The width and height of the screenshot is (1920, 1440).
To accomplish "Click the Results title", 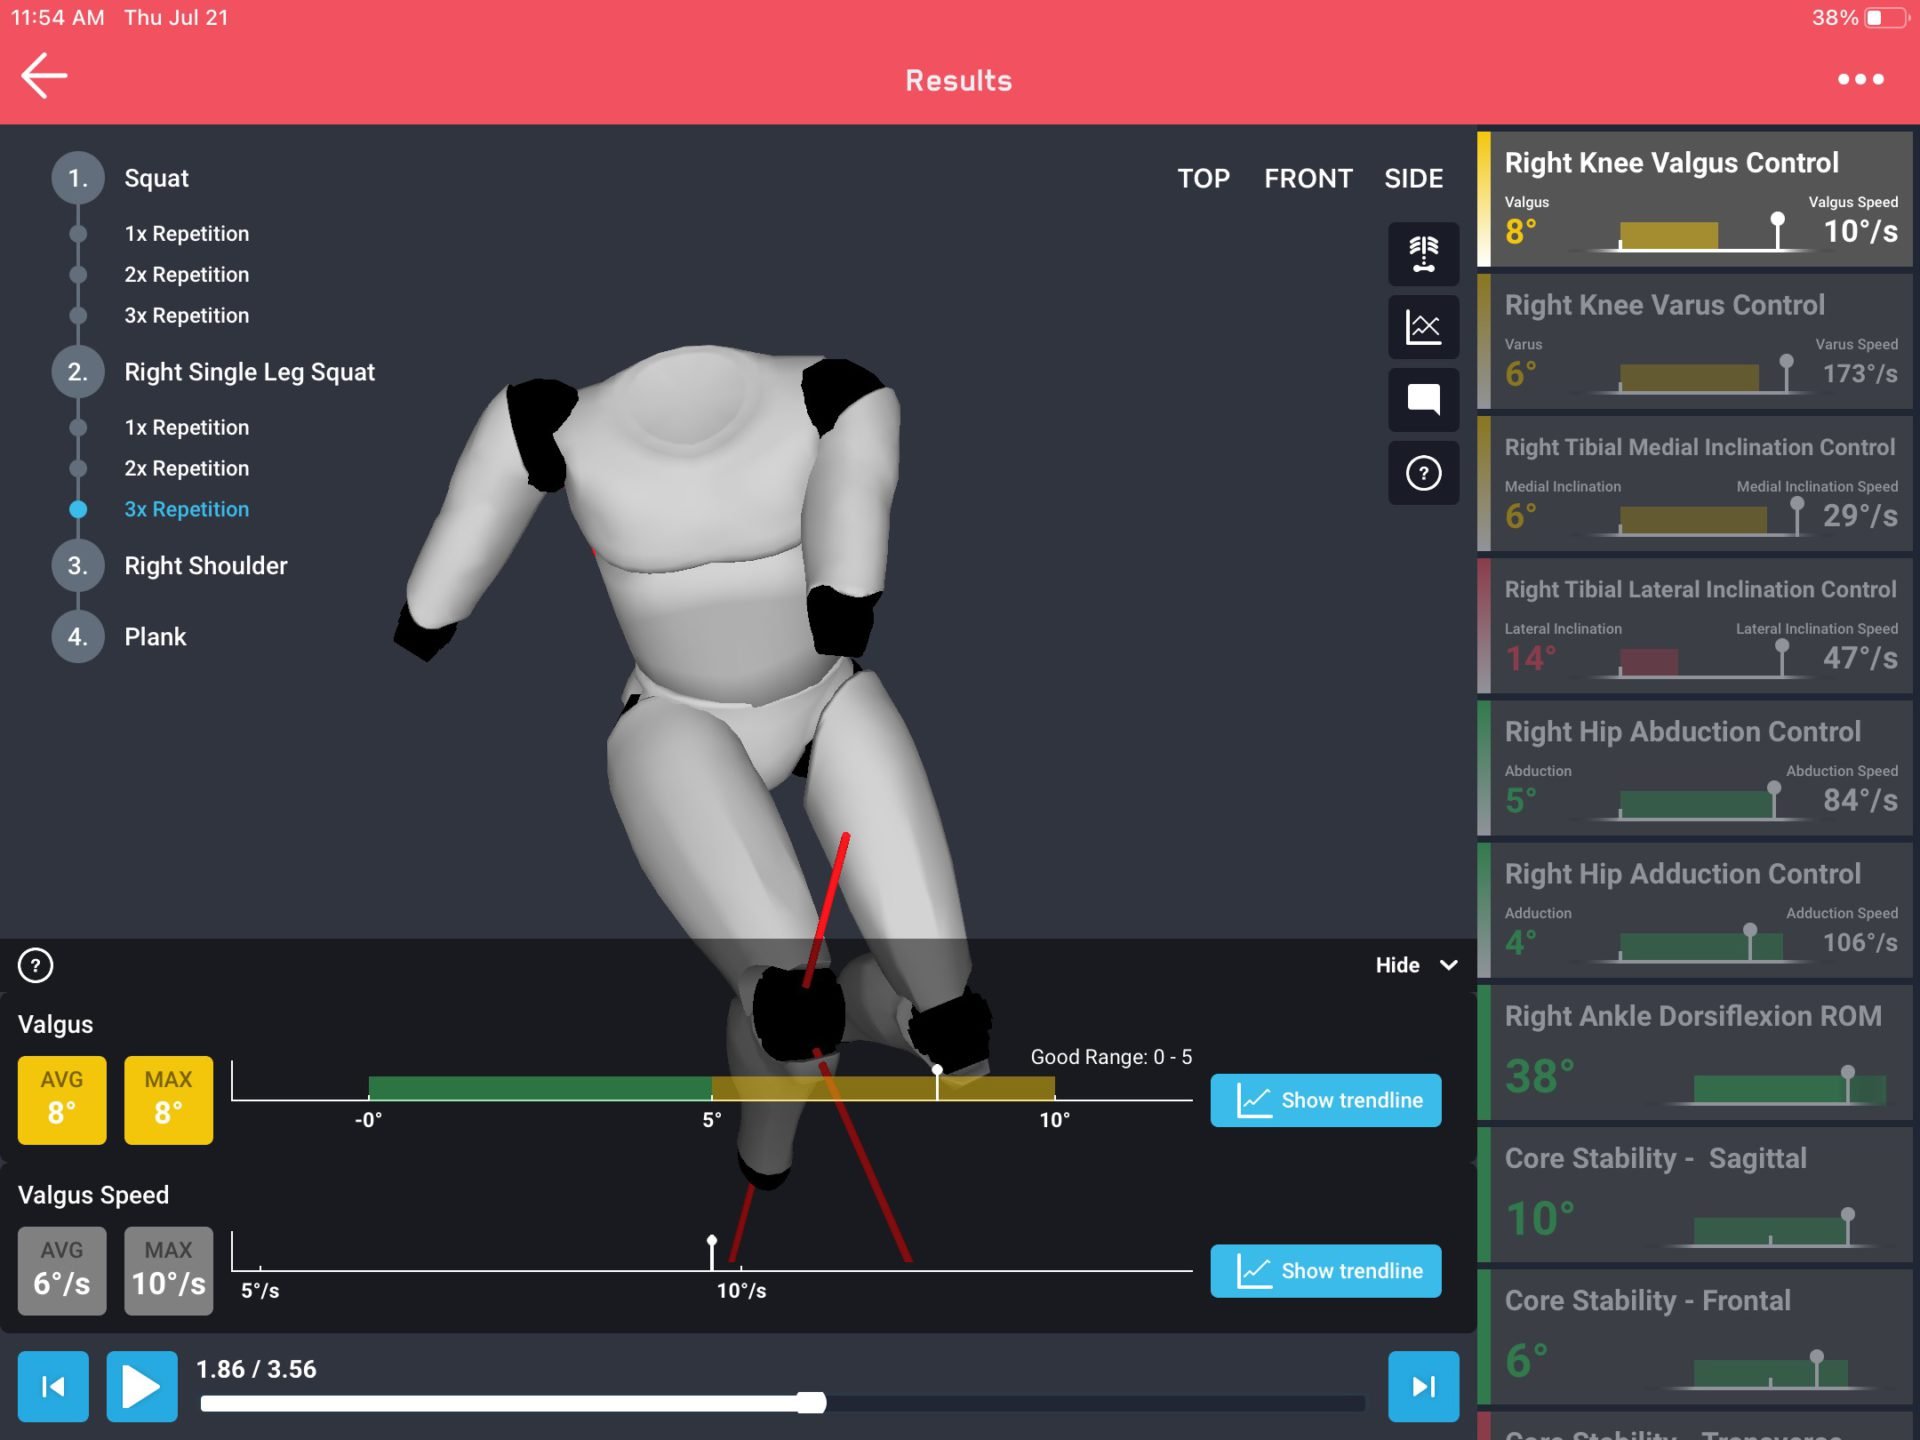I will click(959, 80).
